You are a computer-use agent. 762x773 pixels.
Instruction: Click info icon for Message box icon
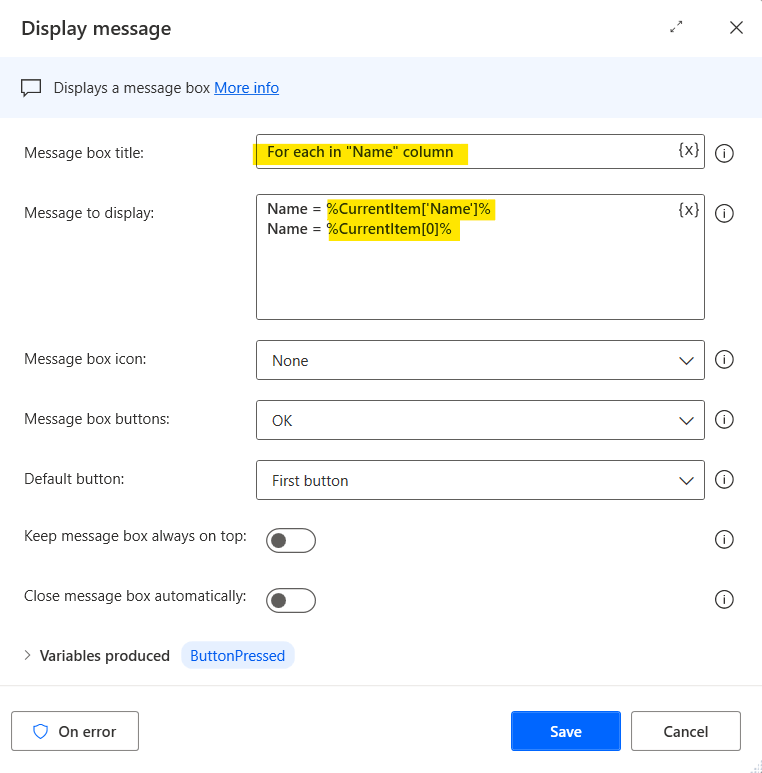pos(725,360)
